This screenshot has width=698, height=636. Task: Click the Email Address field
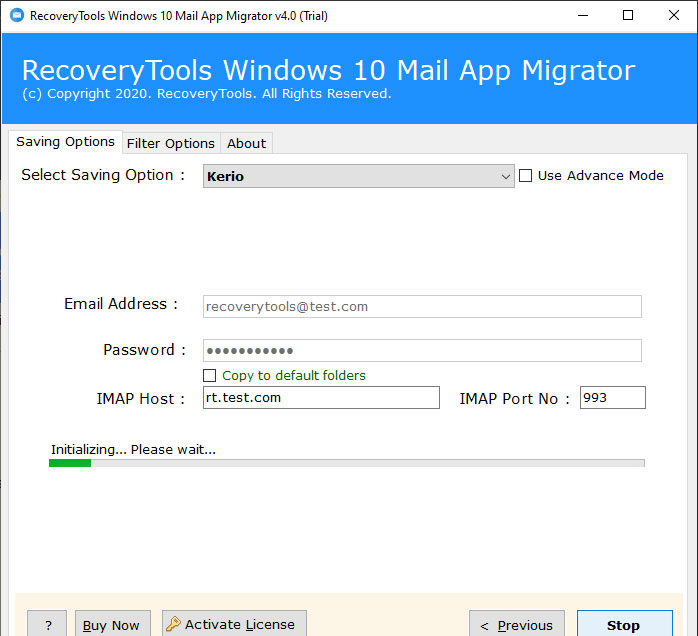(x=421, y=307)
